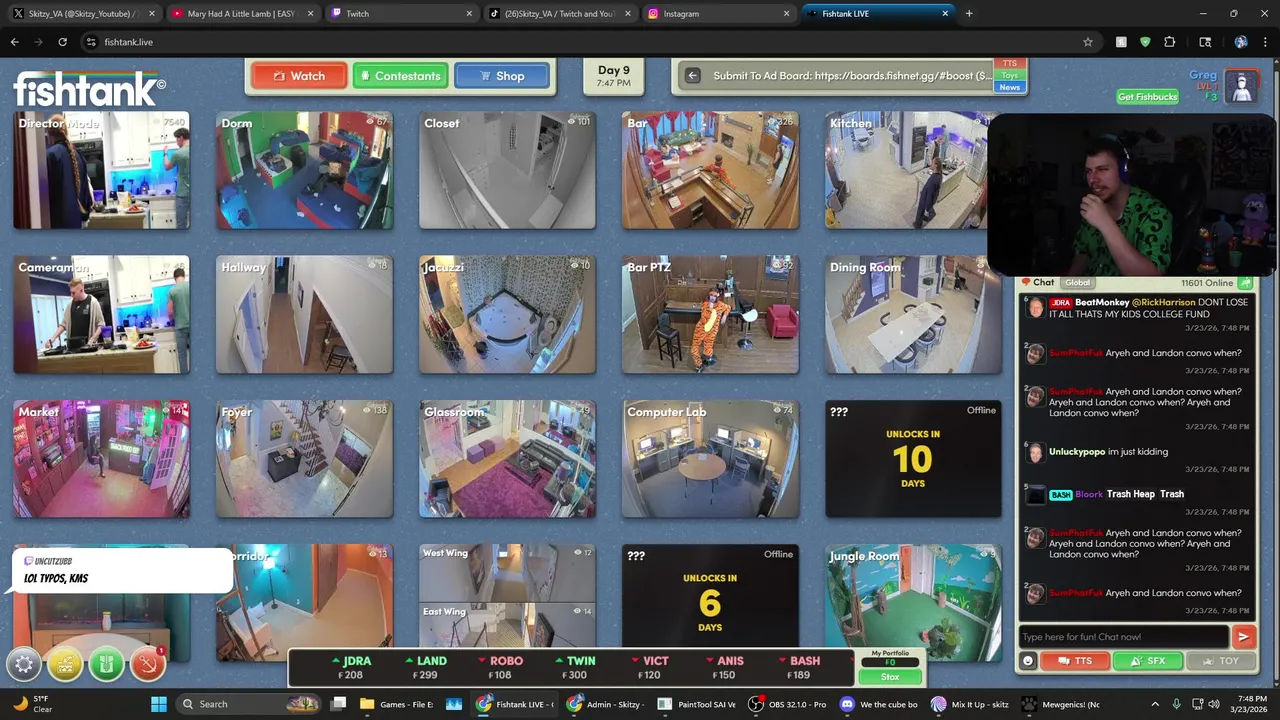Select the TWIN stock ticker
This screenshot has width=1280, height=720.
576,668
